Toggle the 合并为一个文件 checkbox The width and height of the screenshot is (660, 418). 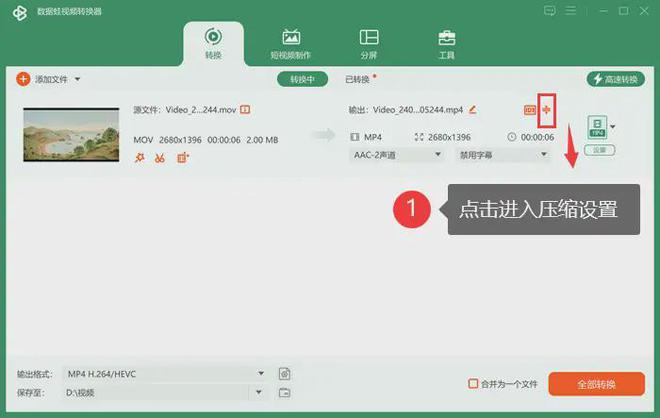coord(473,383)
